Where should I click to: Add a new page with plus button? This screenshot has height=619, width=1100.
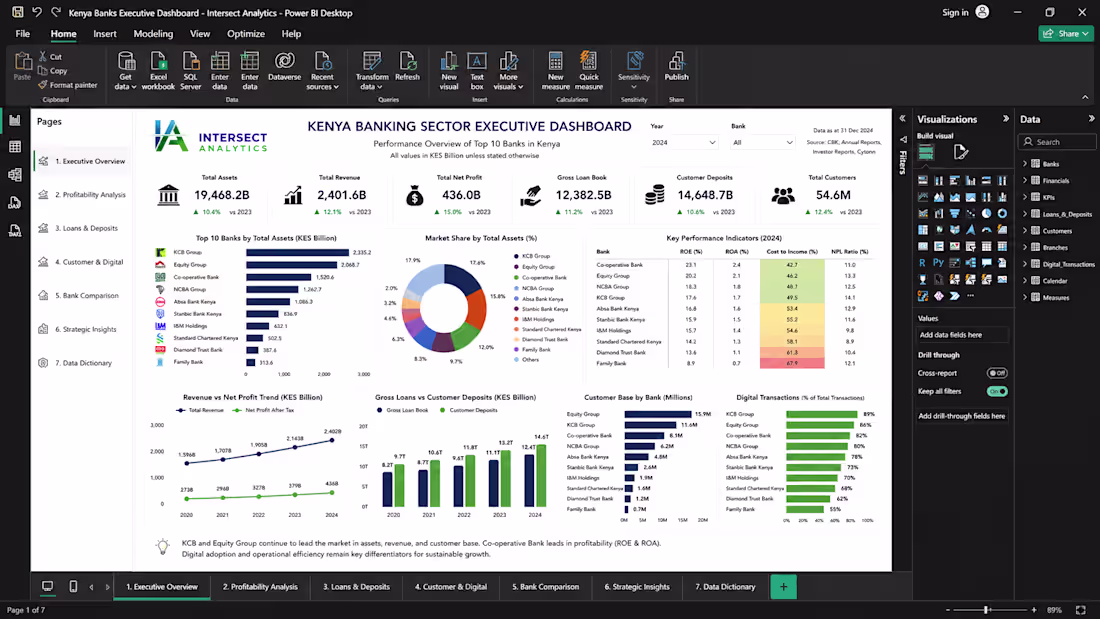(x=783, y=587)
